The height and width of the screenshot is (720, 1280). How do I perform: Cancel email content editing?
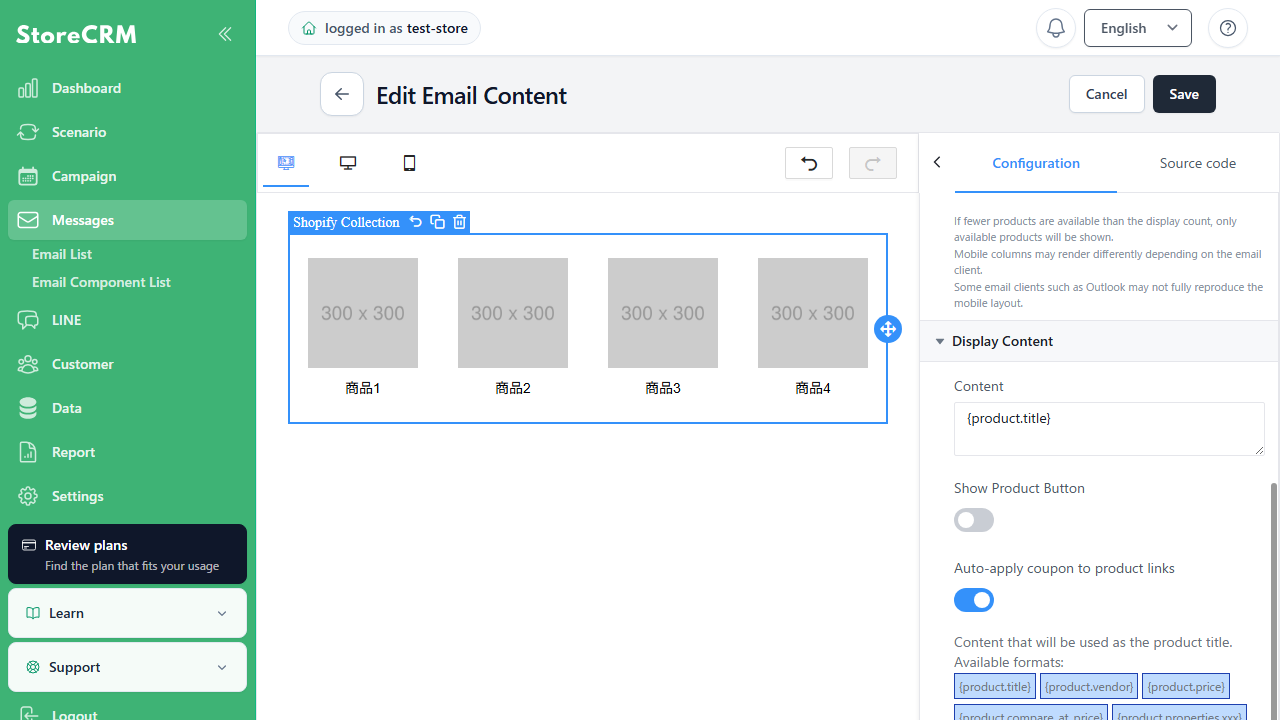tap(1107, 94)
